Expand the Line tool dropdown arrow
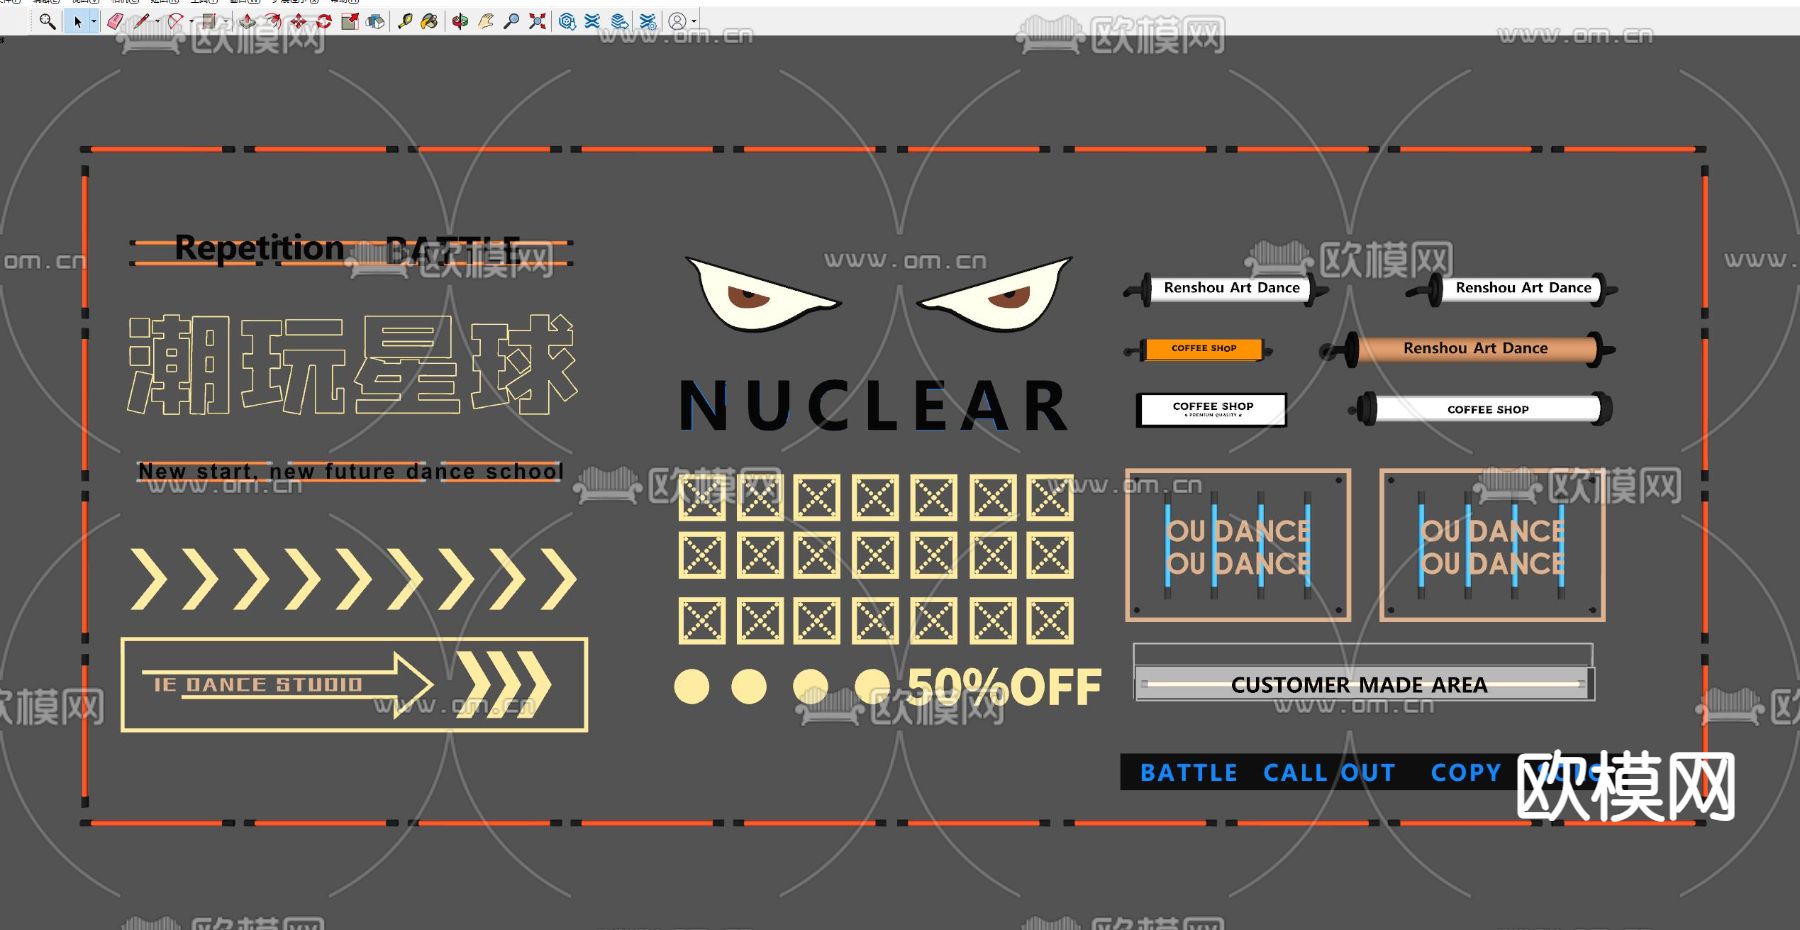The height and width of the screenshot is (930, 1800). coord(157,21)
